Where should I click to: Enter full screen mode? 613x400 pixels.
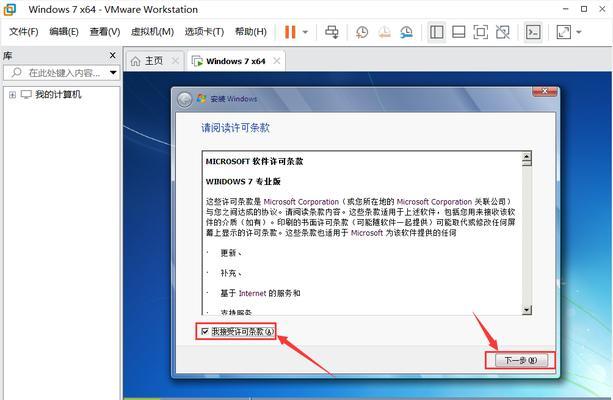(480, 32)
